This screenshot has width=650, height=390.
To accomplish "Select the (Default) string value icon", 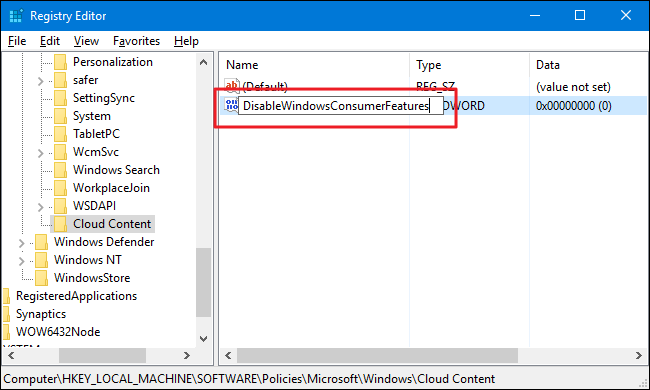I will coord(232,86).
